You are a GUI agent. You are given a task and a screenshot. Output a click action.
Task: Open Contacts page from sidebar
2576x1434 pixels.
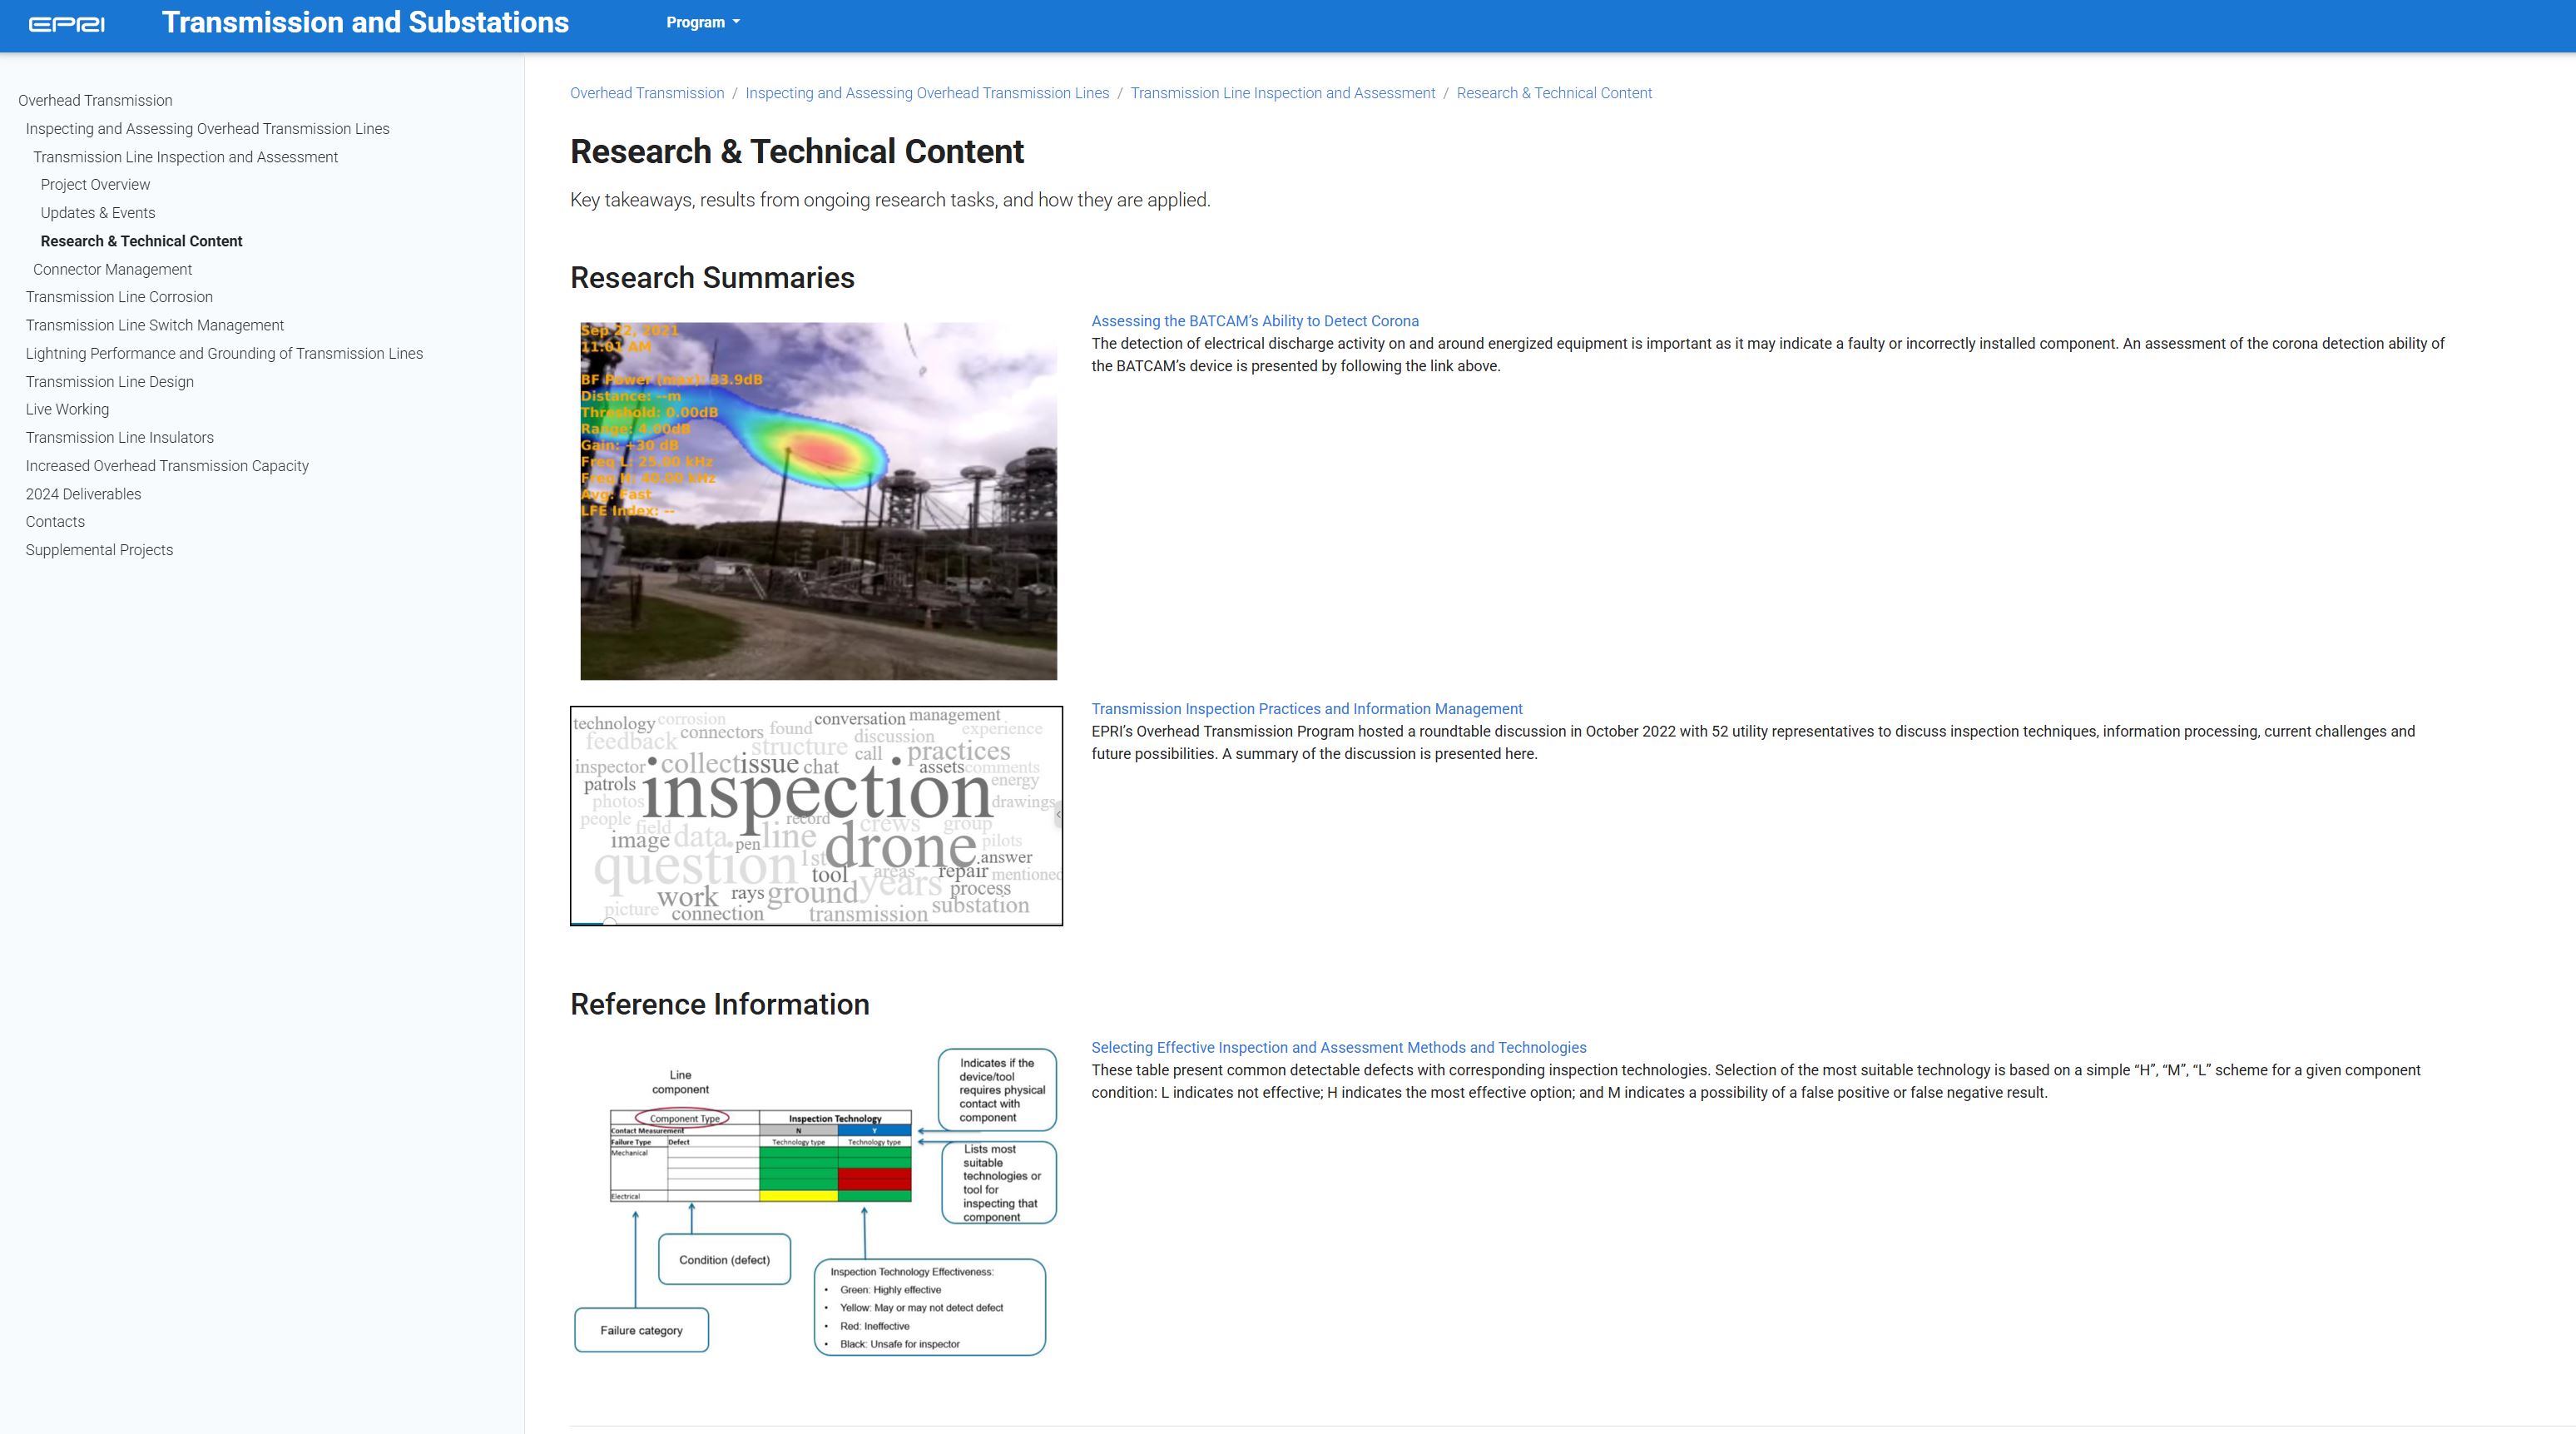55,522
